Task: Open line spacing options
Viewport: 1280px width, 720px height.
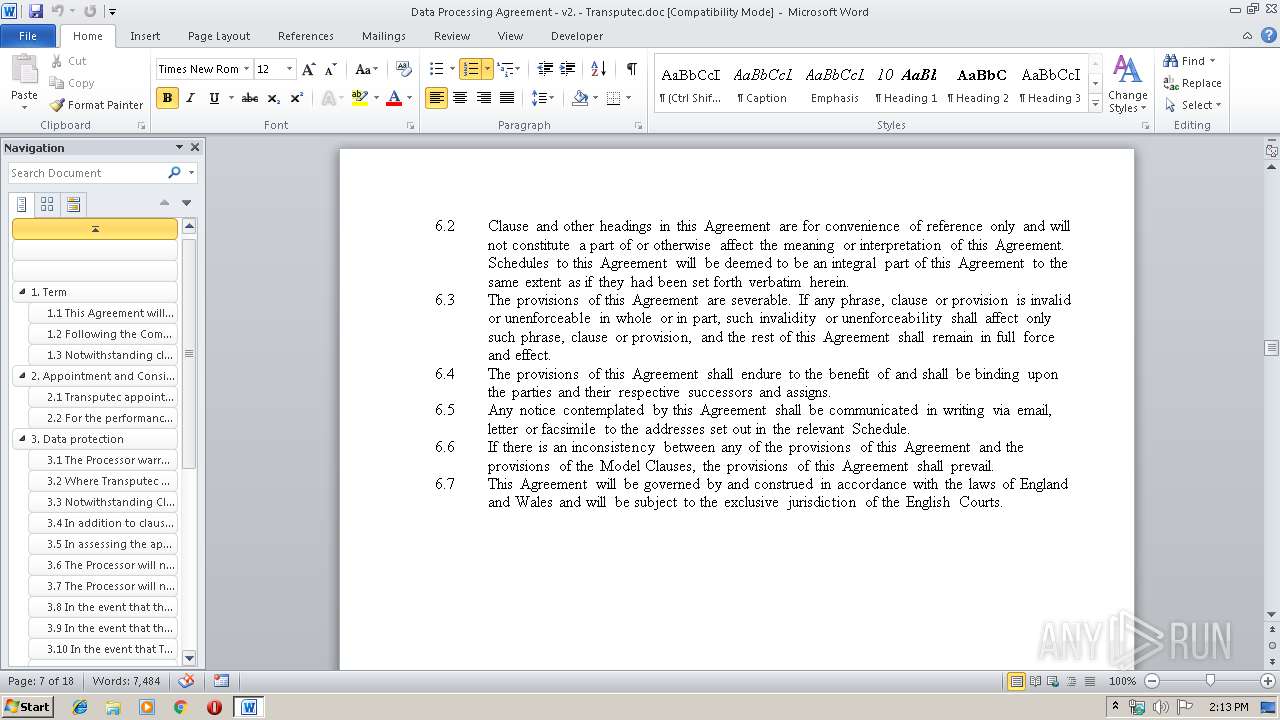Action: click(542, 98)
